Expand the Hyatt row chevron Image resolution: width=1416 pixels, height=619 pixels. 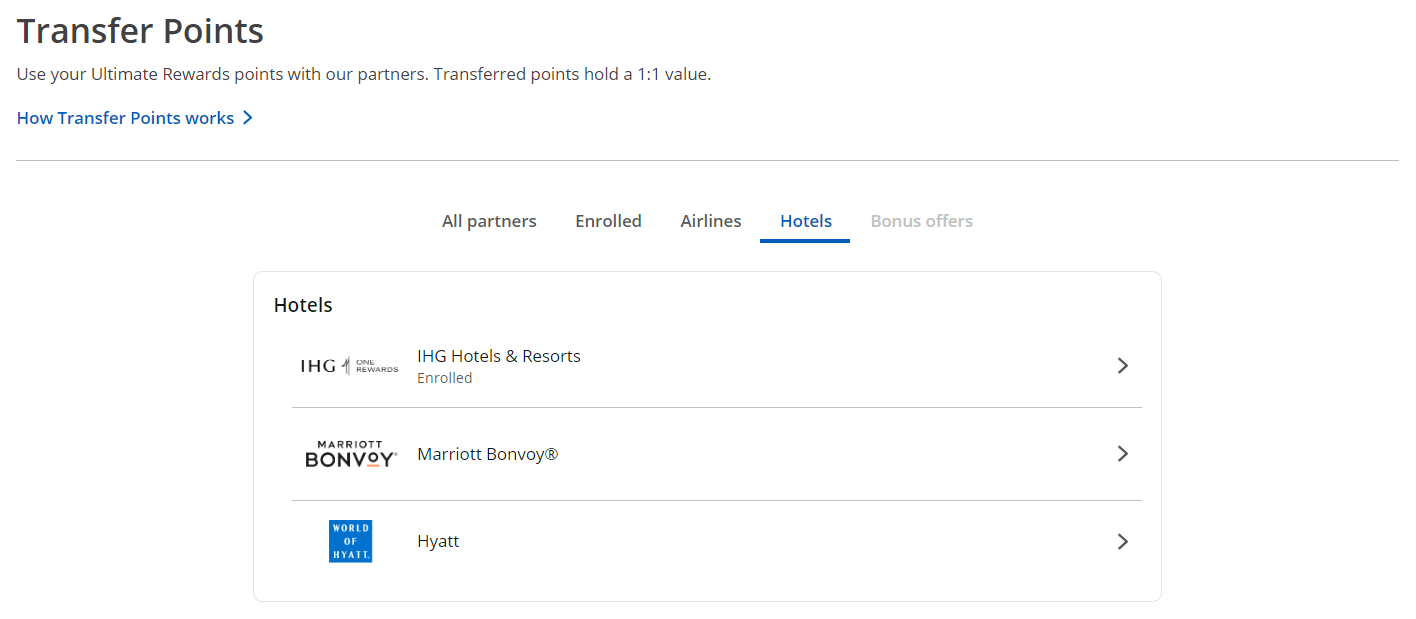point(1122,541)
